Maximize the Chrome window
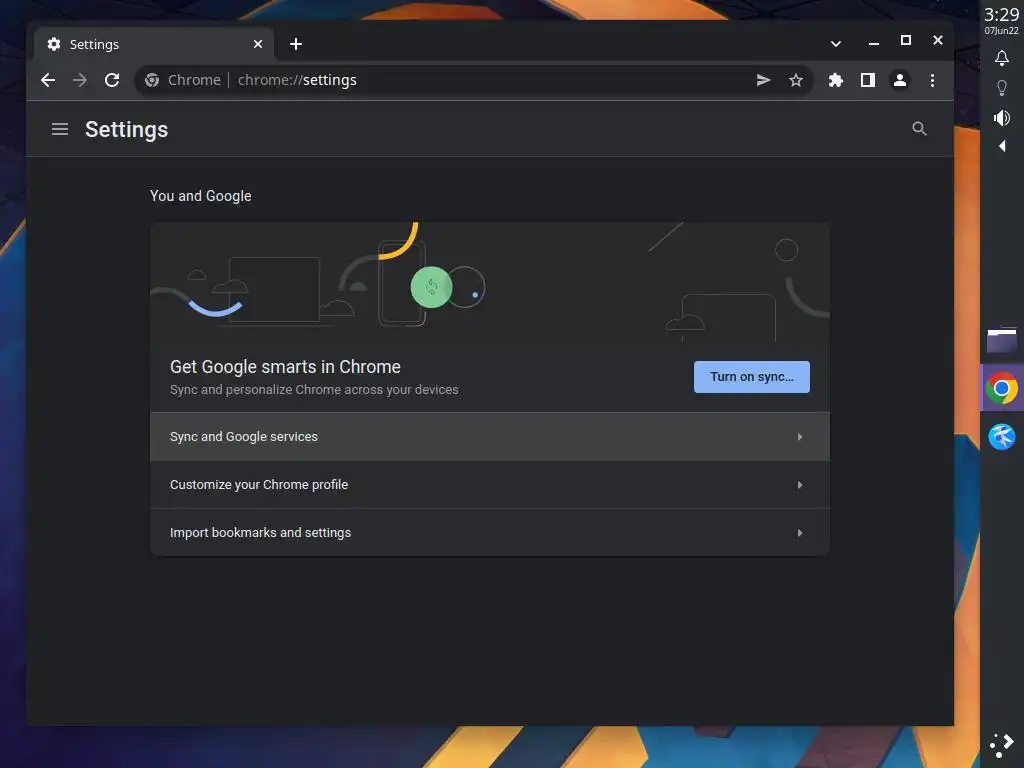 point(905,40)
